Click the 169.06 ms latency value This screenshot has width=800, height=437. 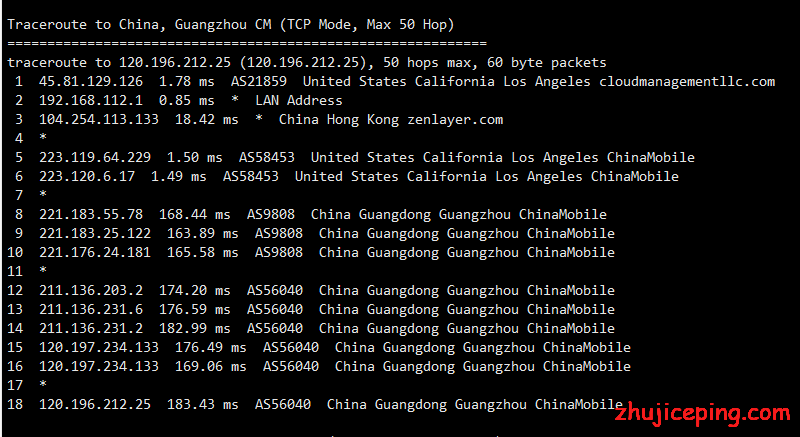click(211, 367)
